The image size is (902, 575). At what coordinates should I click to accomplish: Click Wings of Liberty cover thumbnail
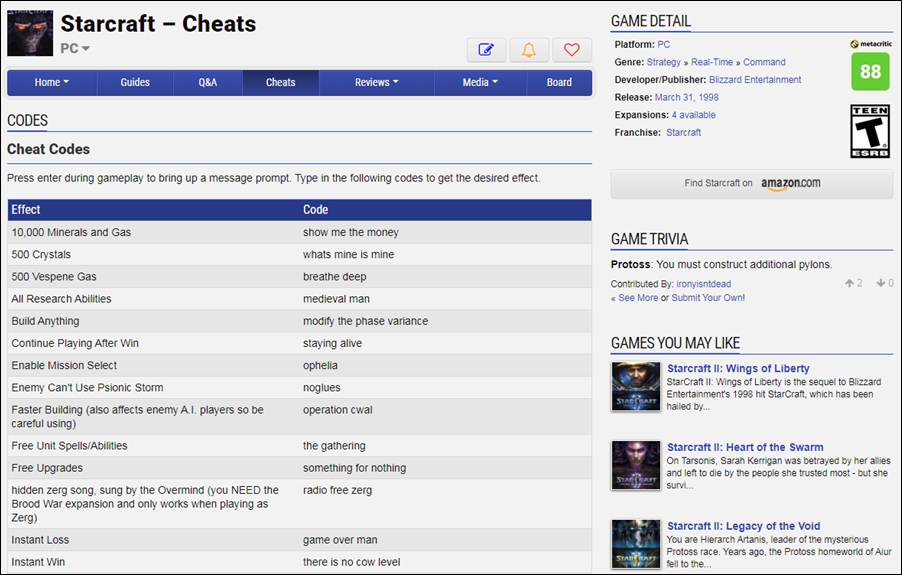[x=636, y=386]
